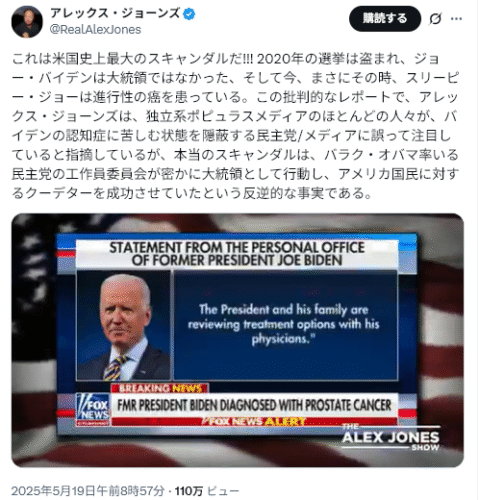Open the アレックス・ジョーンズ display name link
The width and height of the screenshot is (479, 500).
[x=115, y=14]
